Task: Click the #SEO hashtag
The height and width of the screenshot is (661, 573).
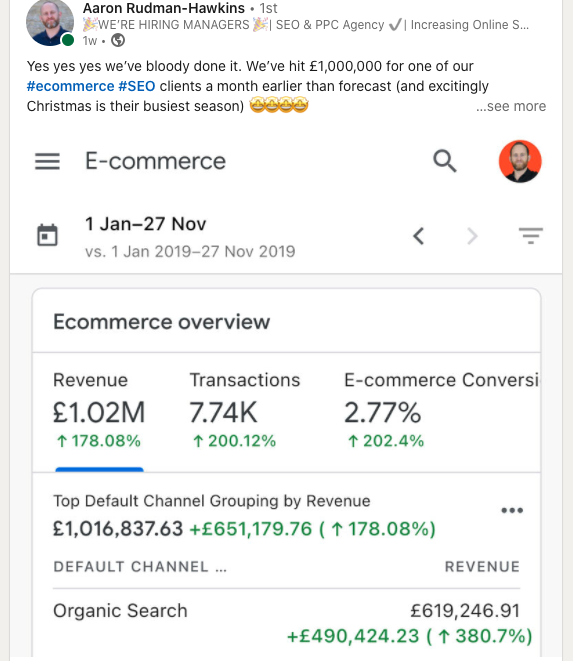Action: (x=137, y=86)
